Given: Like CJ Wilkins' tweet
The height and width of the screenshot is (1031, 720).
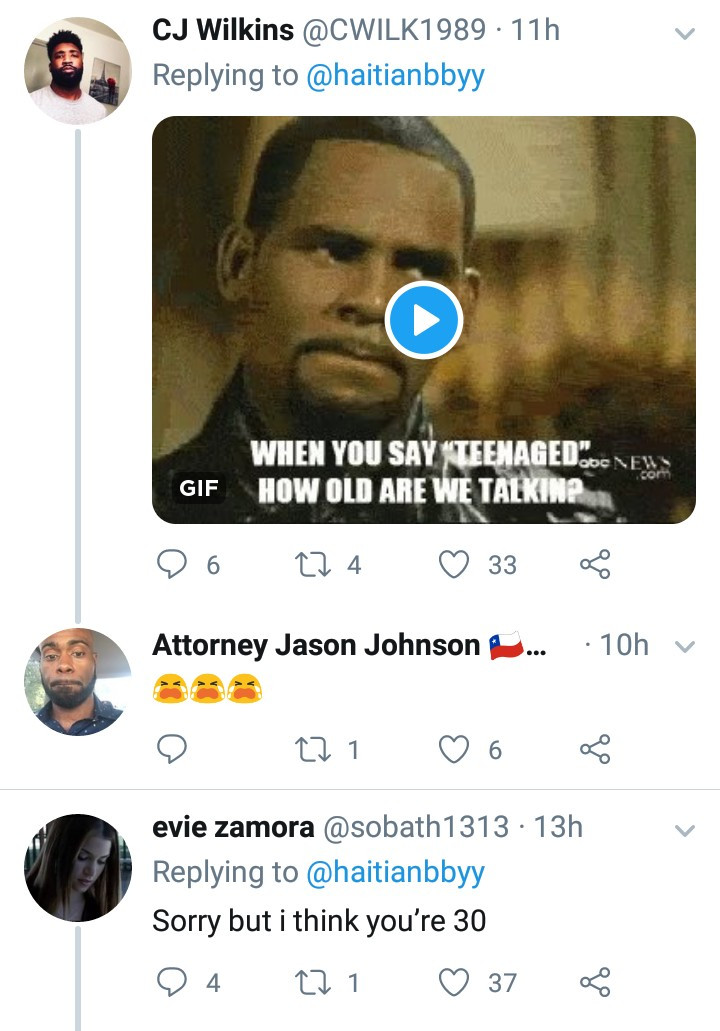Looking at the screenshot, I should click(x=456, y=565).
